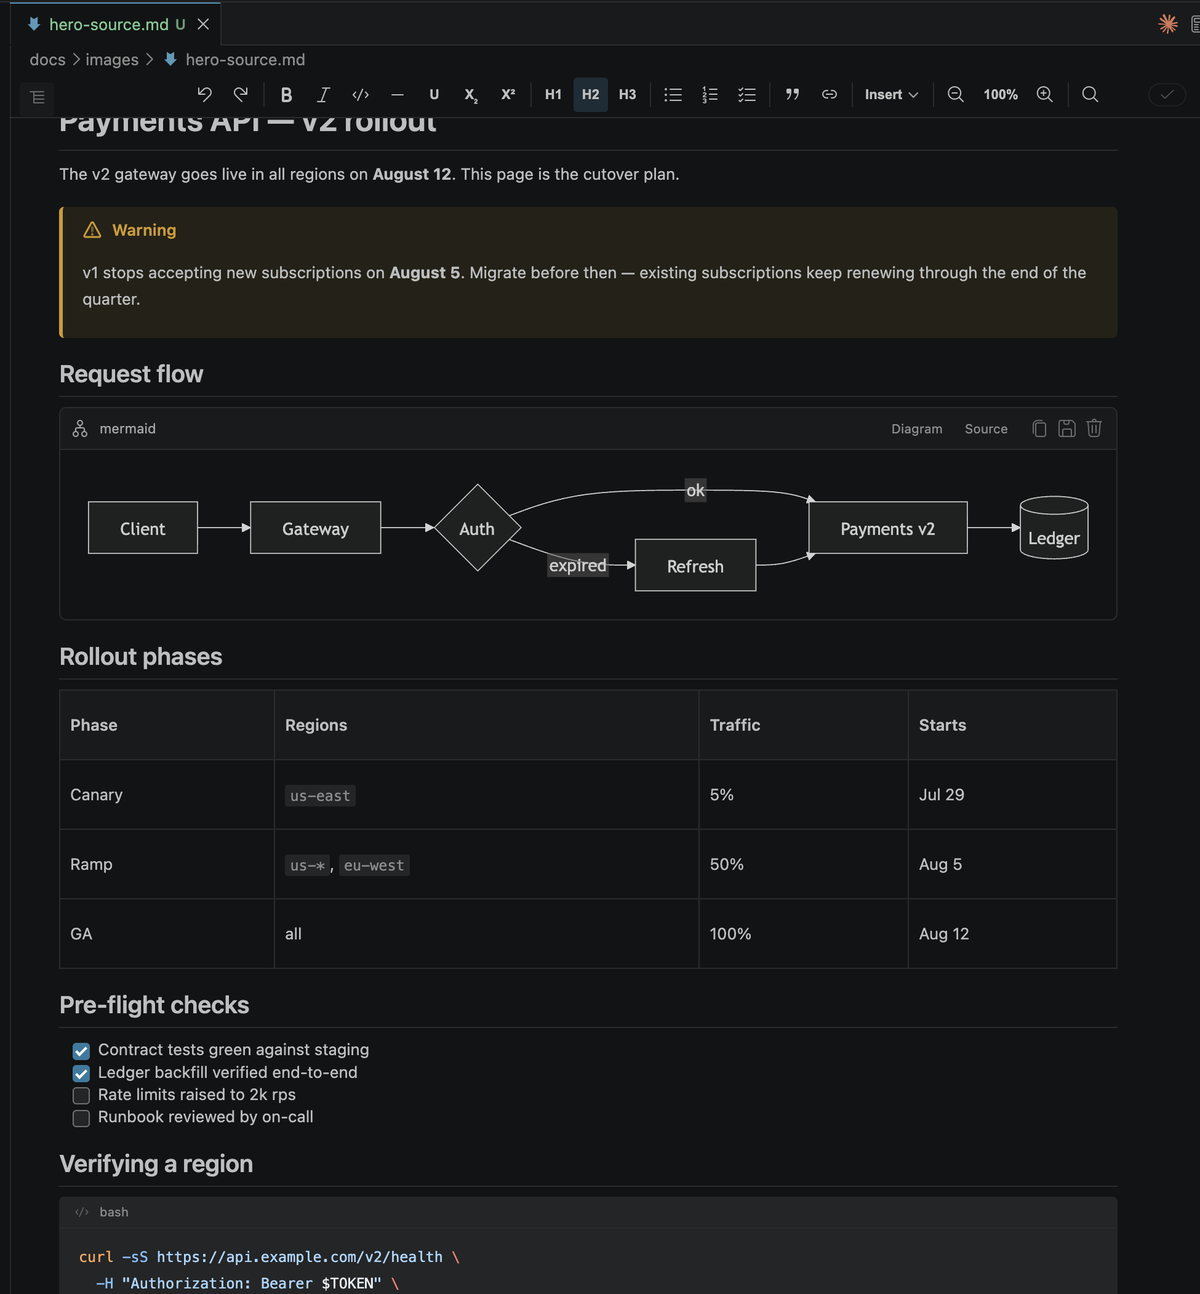
Task: Click the checkmark status pill
Action: (1167, 94)
